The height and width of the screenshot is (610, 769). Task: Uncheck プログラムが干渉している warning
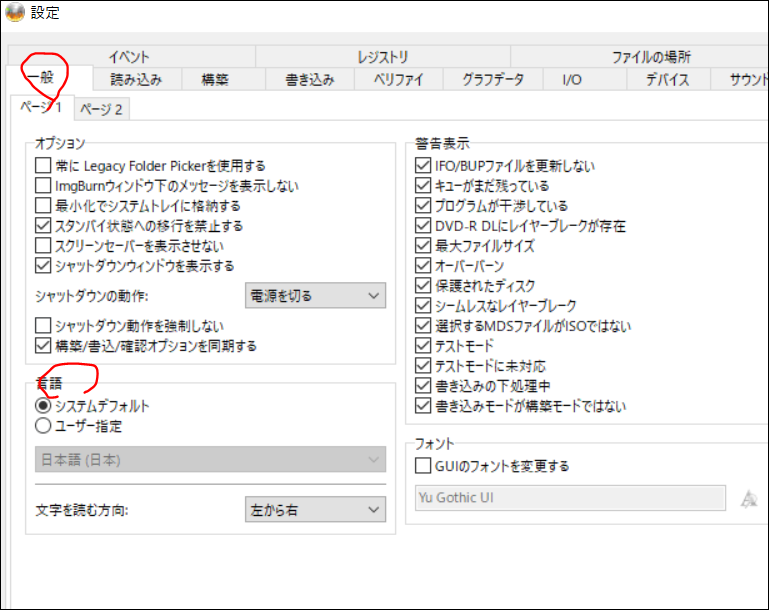423,206
